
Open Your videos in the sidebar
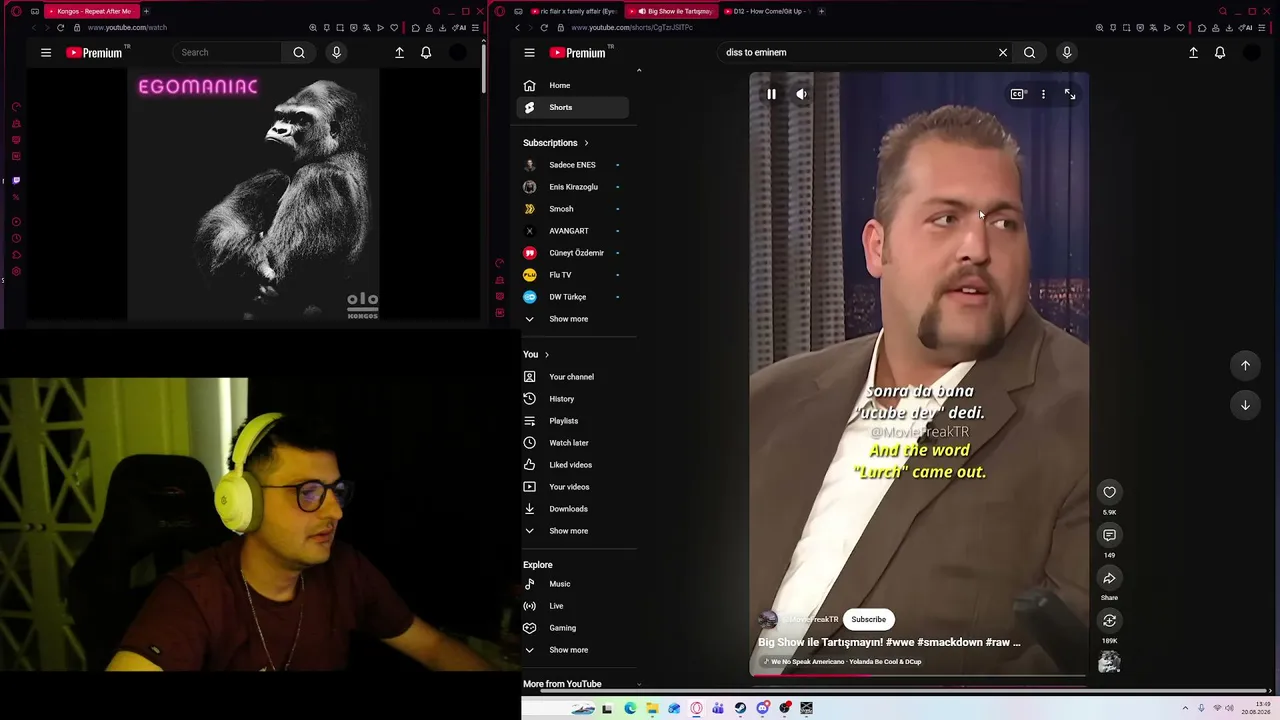tap(573, 487)
